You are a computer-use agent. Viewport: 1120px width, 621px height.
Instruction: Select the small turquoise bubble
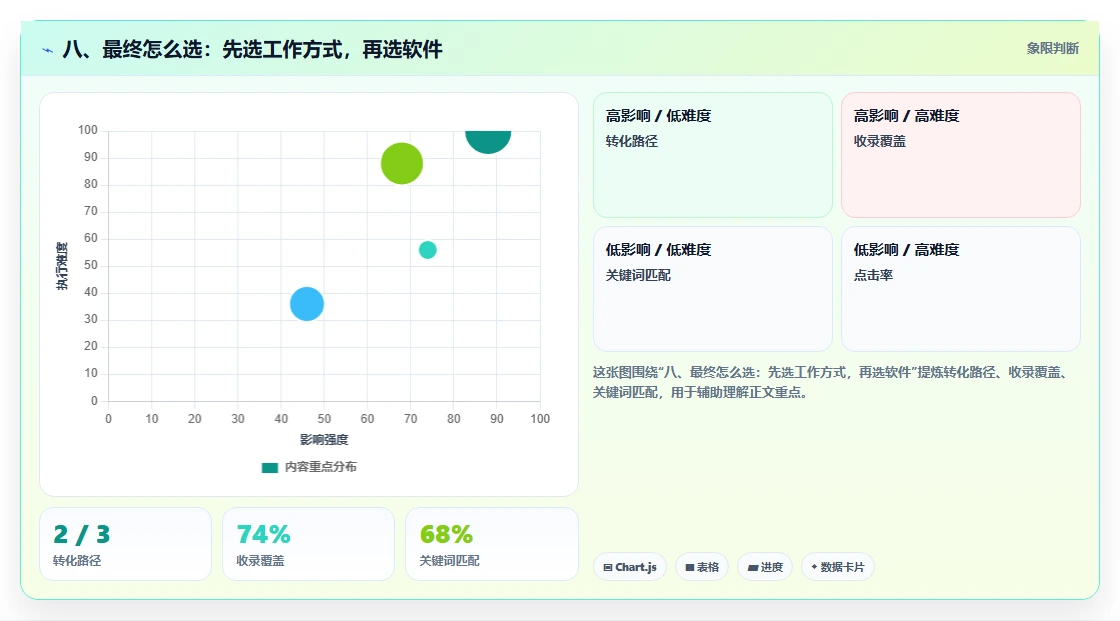point(427,249)
